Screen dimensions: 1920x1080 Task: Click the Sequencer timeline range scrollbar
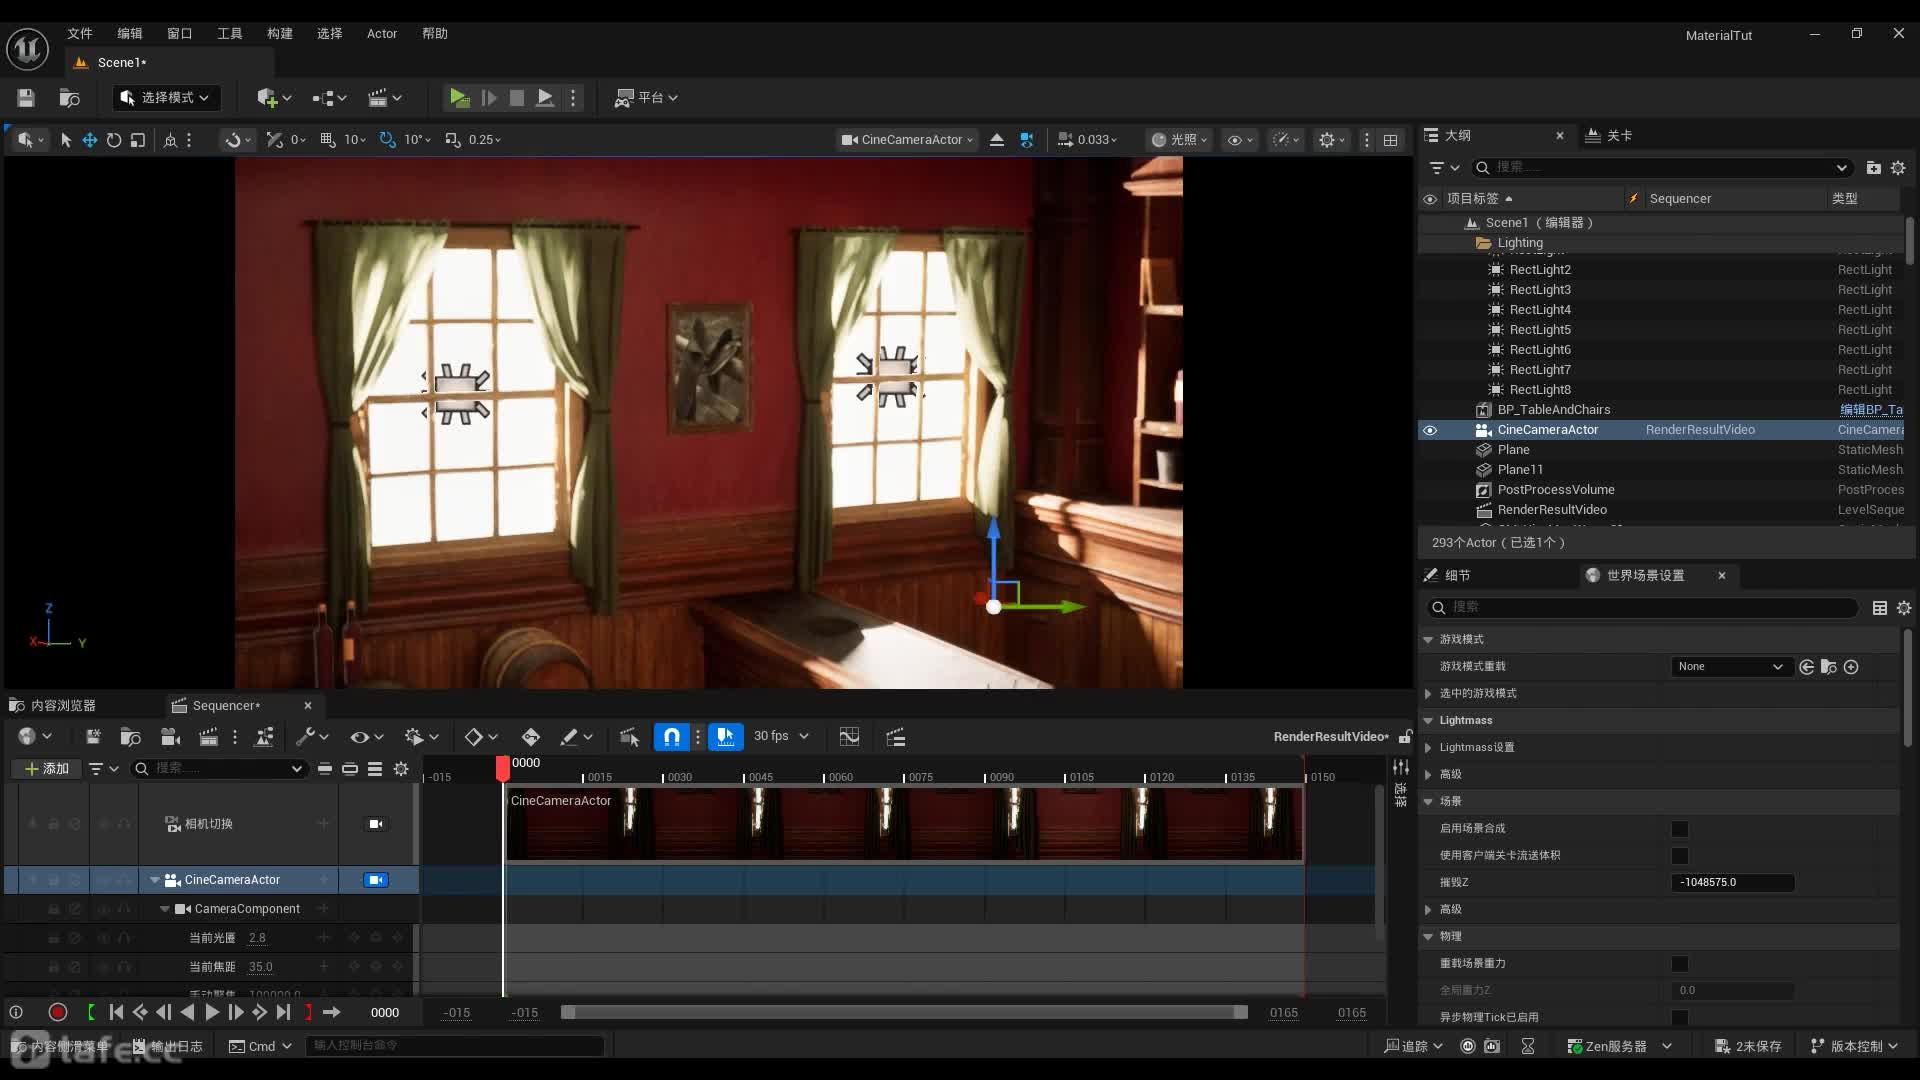tap(905, 1012)
